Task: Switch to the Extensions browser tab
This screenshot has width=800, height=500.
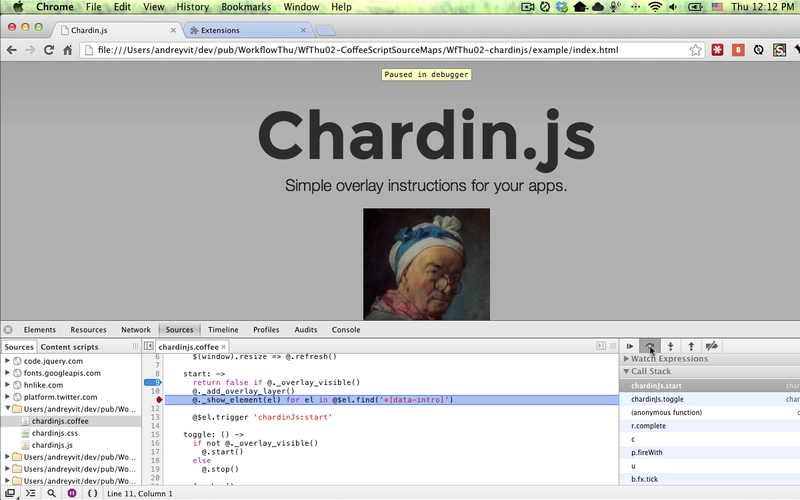Action: click(245, 30)
